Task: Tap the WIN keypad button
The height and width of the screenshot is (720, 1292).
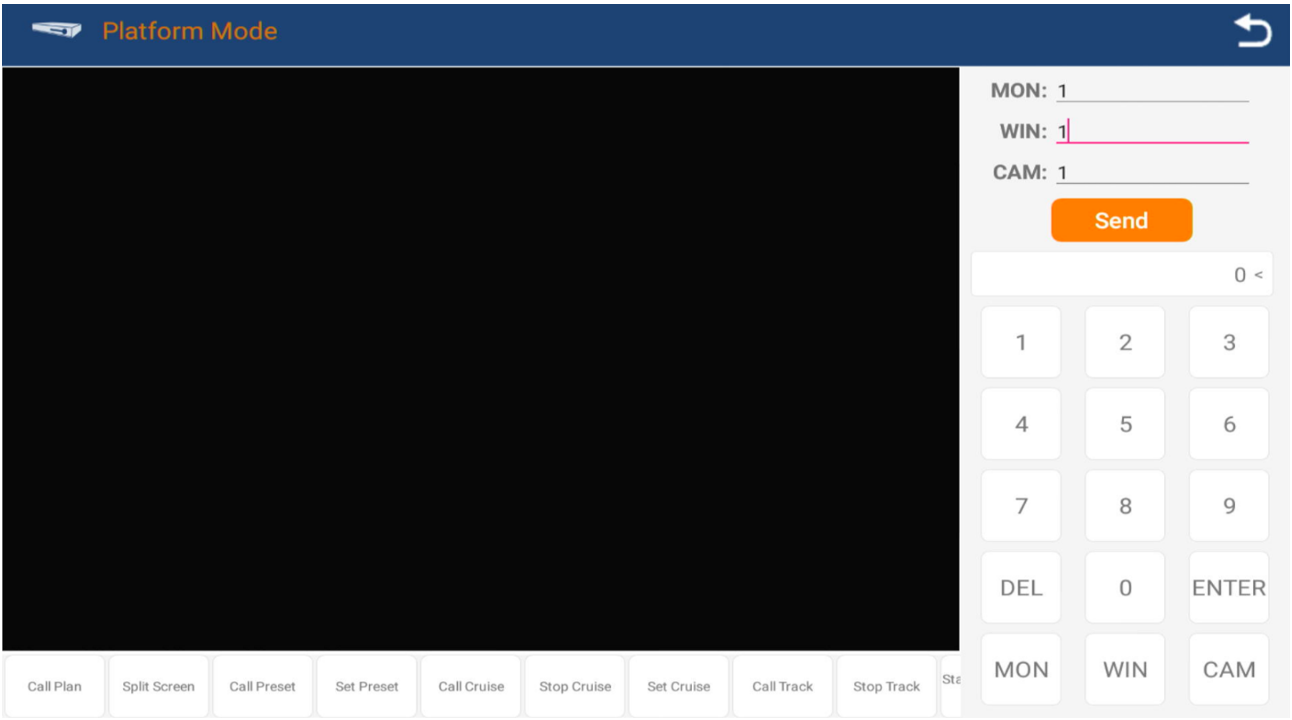Action: pyautogui.click(x=1125, y=670)
